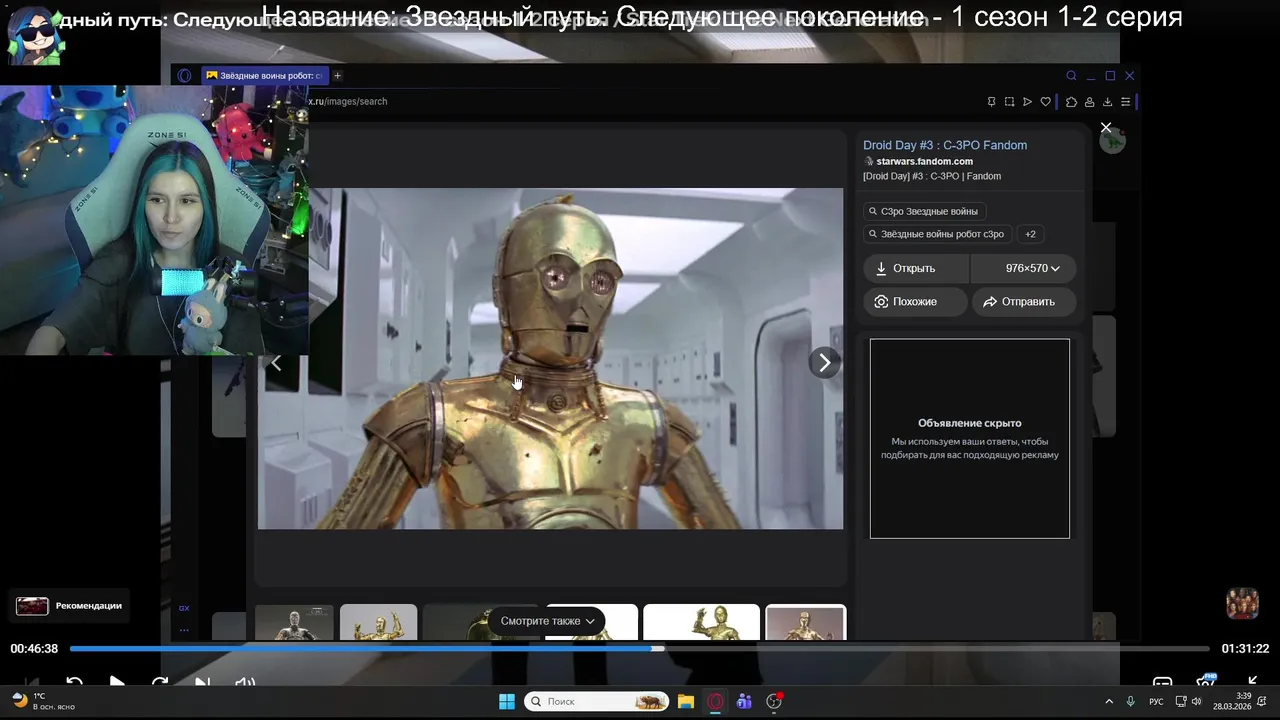The image size is (1280, 720).
Task: Click the play-shaped send icon in address bar
Action: tap(1027, 102)
